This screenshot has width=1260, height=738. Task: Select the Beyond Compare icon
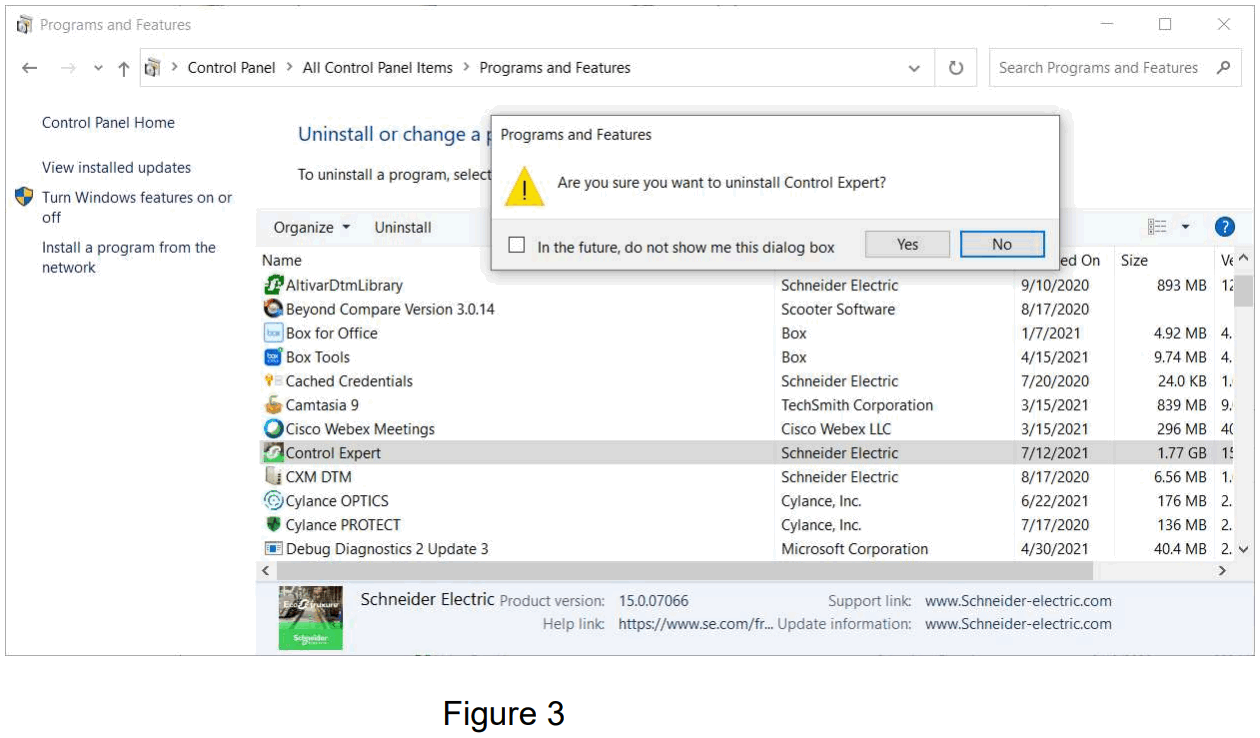tap(271, 309)
